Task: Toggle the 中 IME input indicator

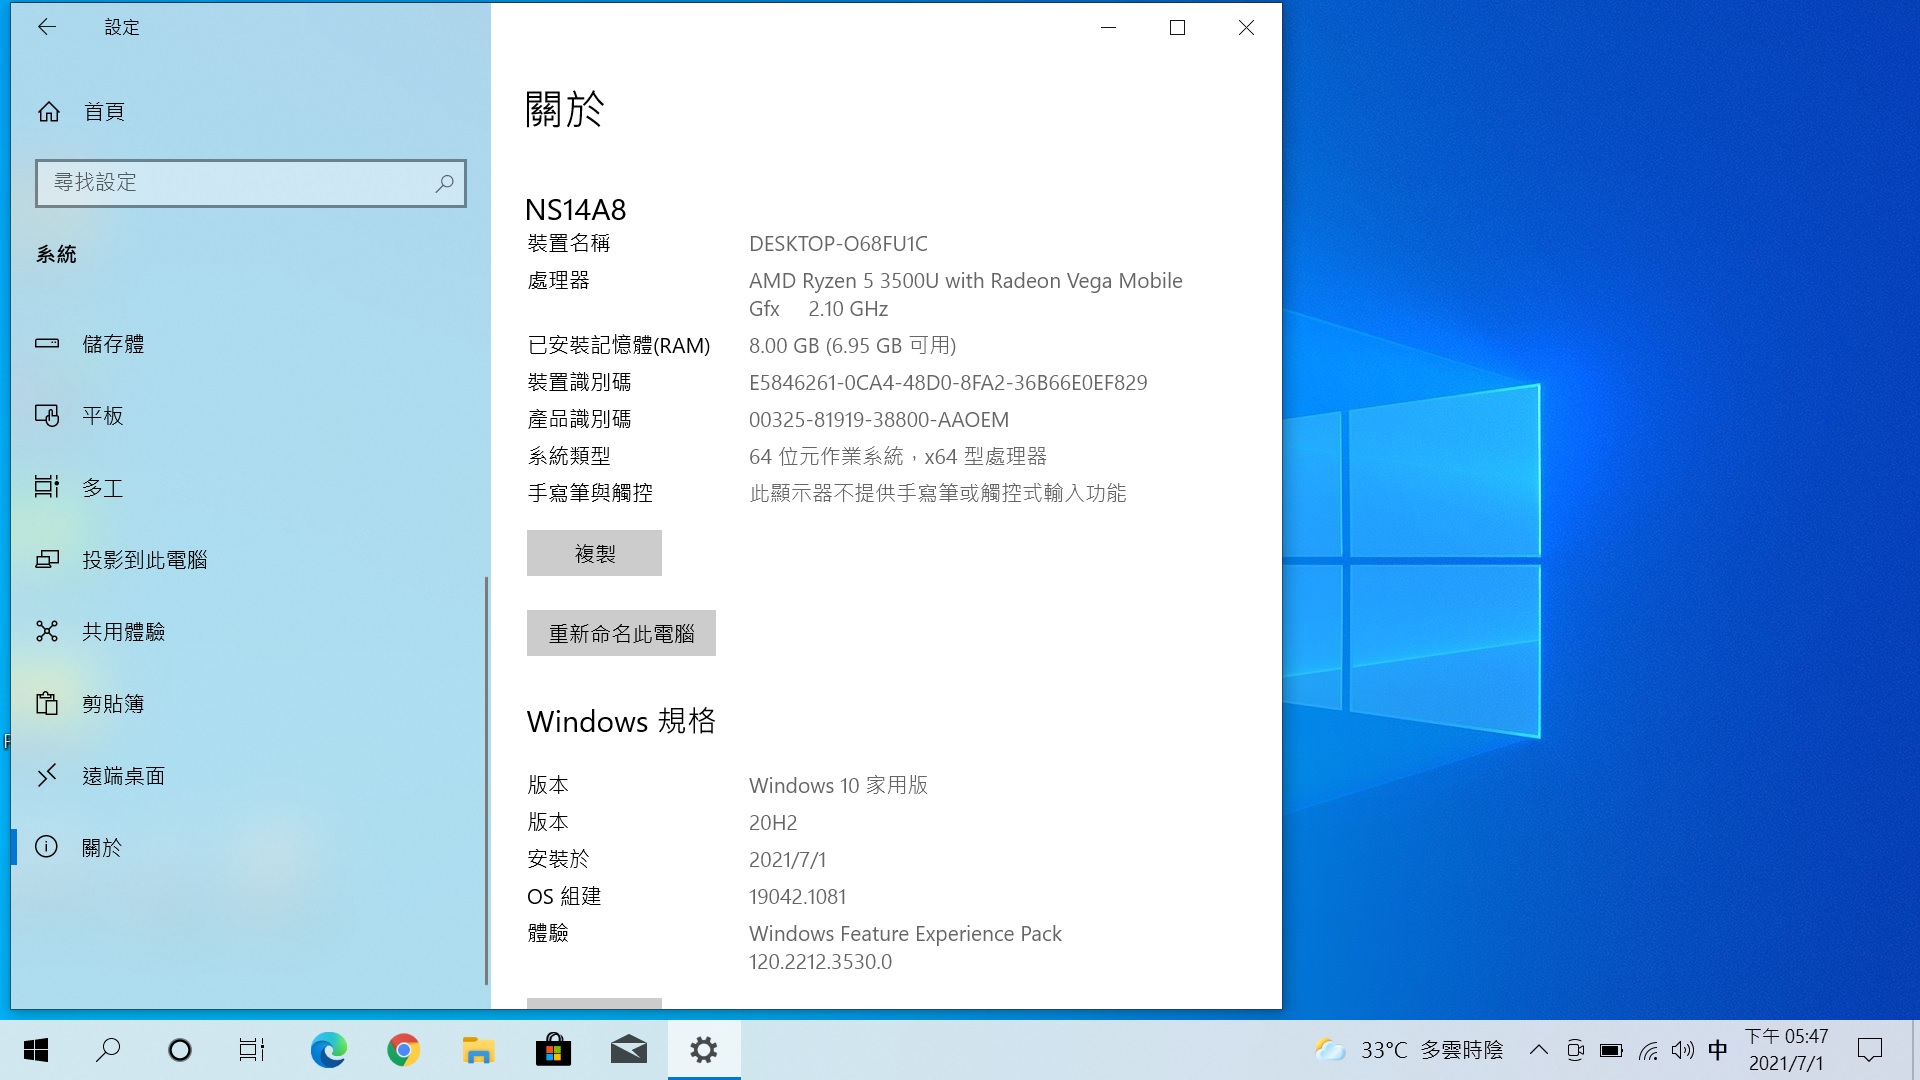Action: coord(1717,1050)
